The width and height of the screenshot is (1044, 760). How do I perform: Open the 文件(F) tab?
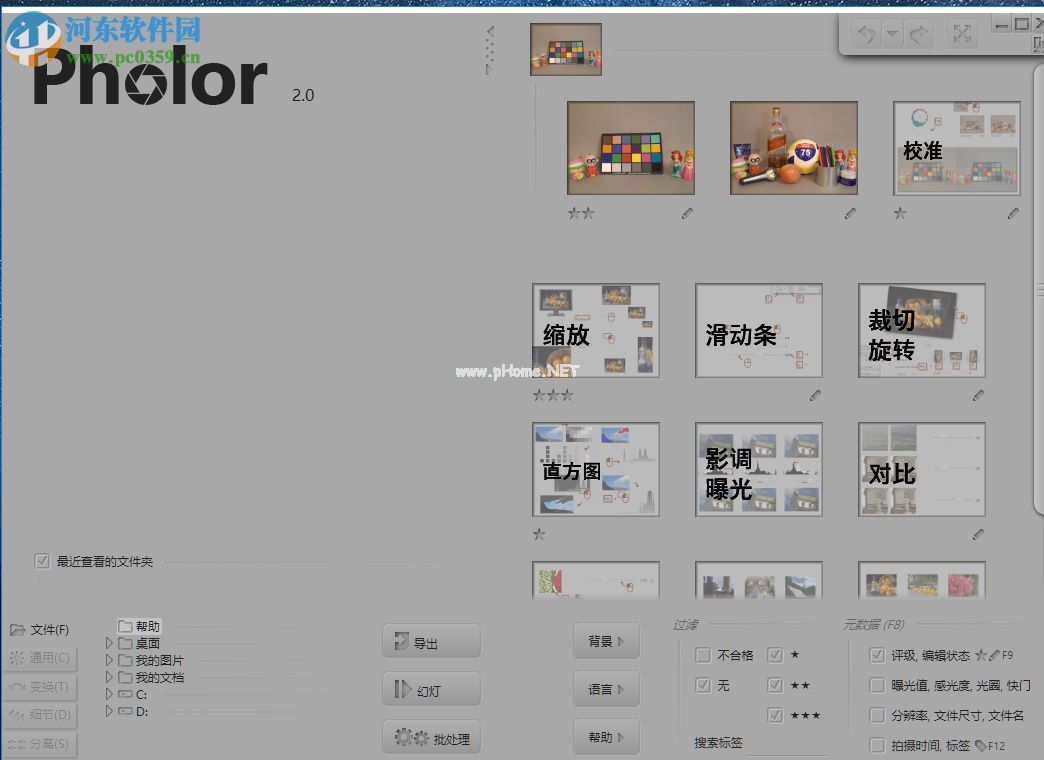click(40, 630)
